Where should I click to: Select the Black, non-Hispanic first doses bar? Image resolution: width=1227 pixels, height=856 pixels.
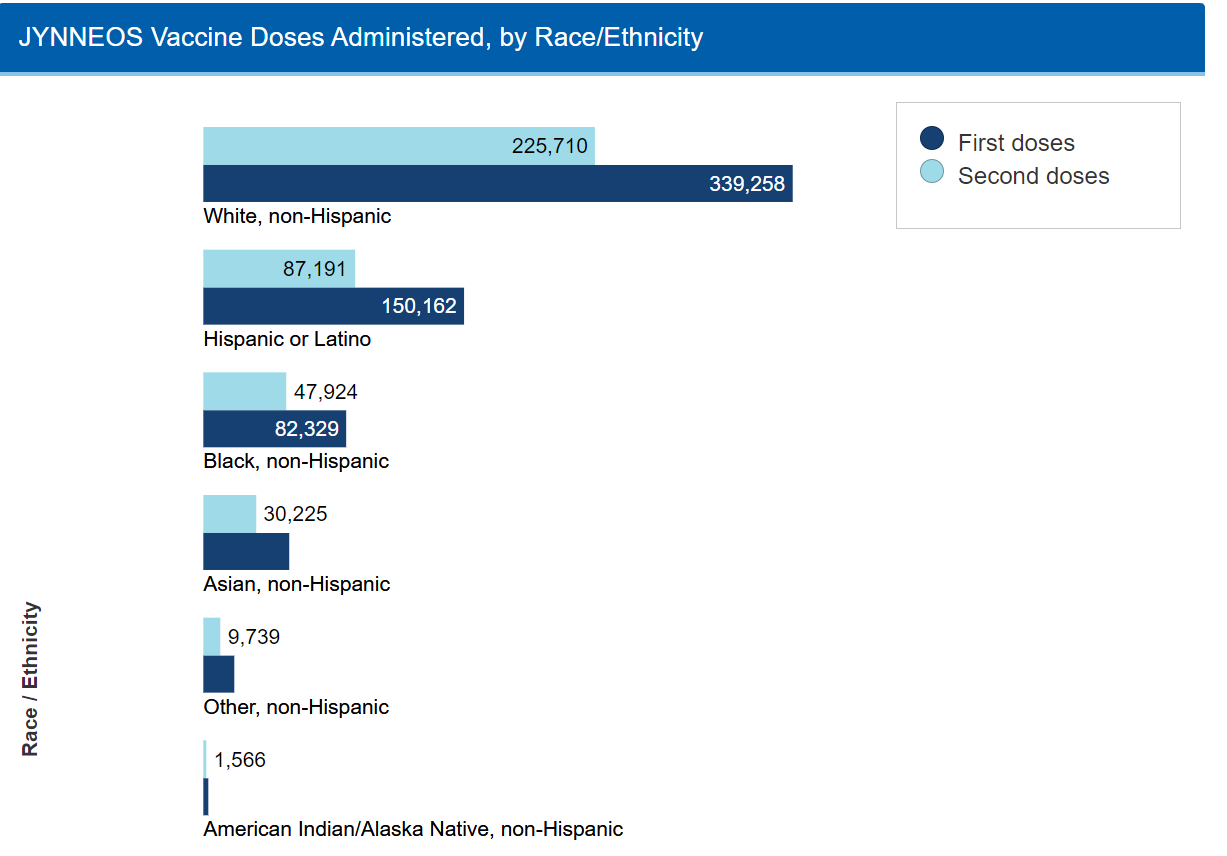click(274, 429)
